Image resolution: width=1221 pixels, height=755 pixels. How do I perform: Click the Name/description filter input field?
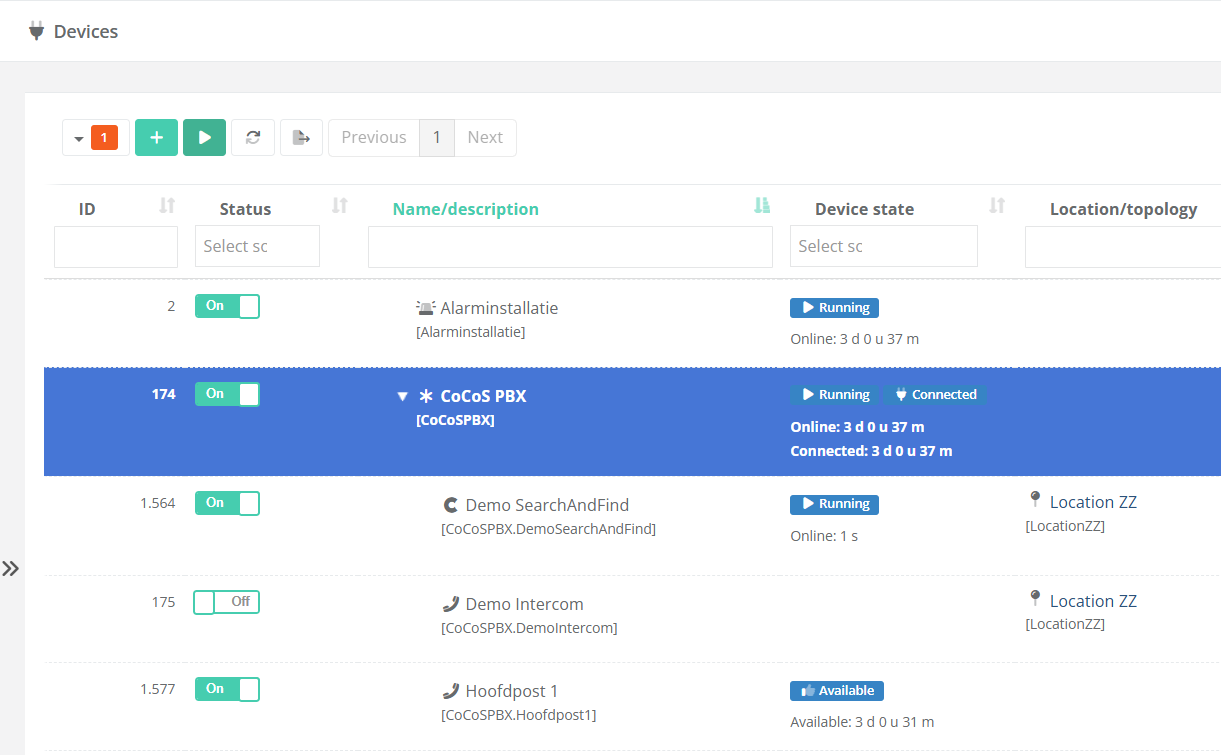coord(570,246)
